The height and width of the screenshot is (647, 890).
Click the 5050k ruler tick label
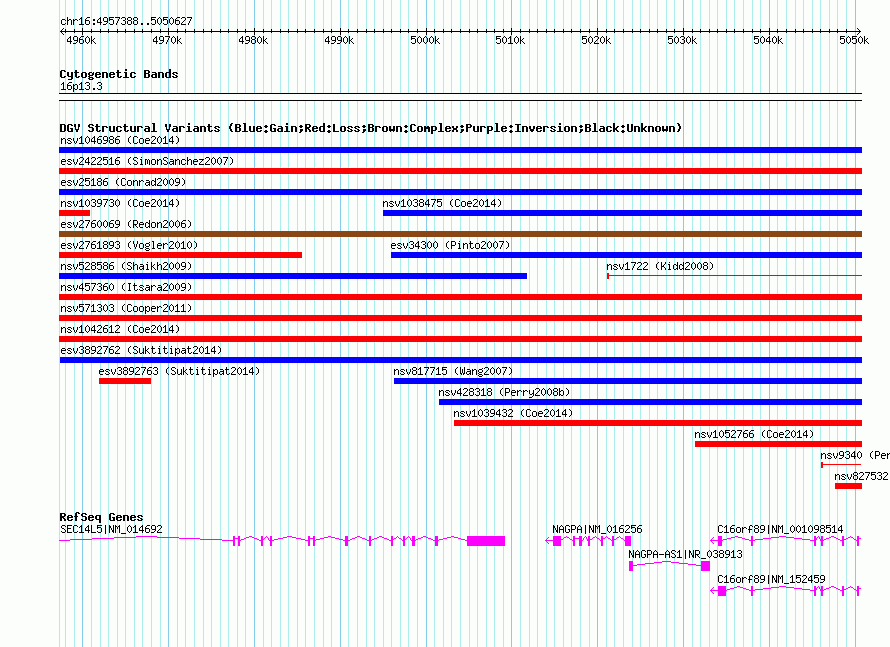pyautogui.click(x=854, y=40)
